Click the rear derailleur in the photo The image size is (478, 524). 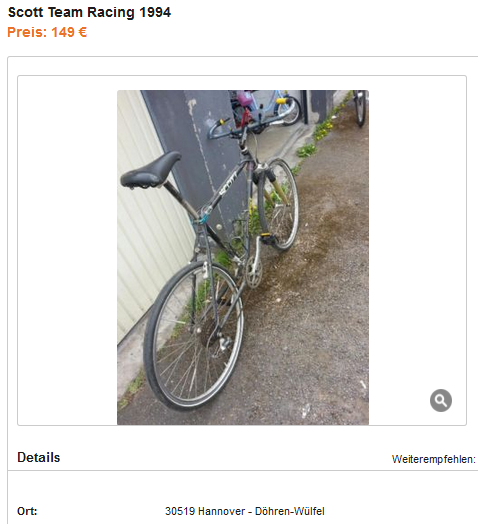pyautogui.click(x=222, y=343)
